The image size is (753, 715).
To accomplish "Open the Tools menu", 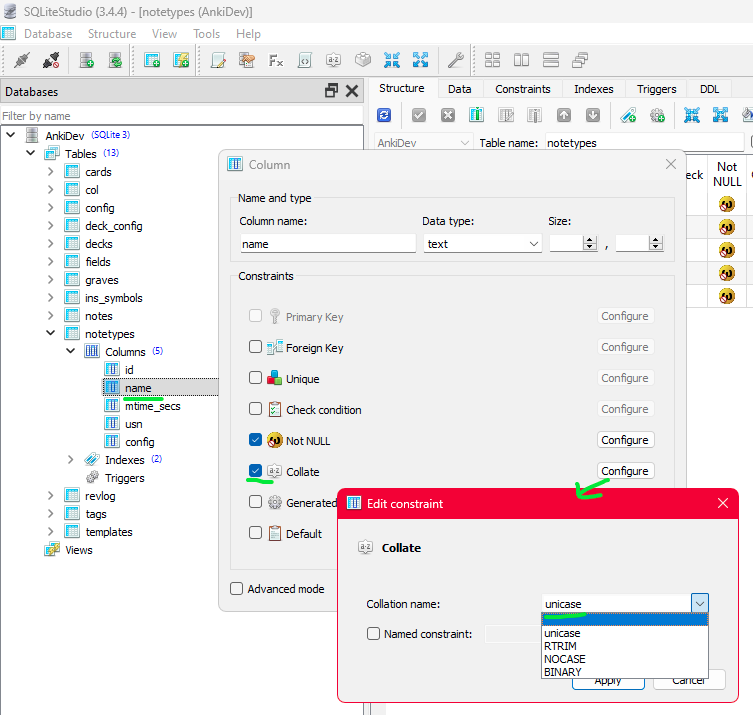I will click(206, 34).
